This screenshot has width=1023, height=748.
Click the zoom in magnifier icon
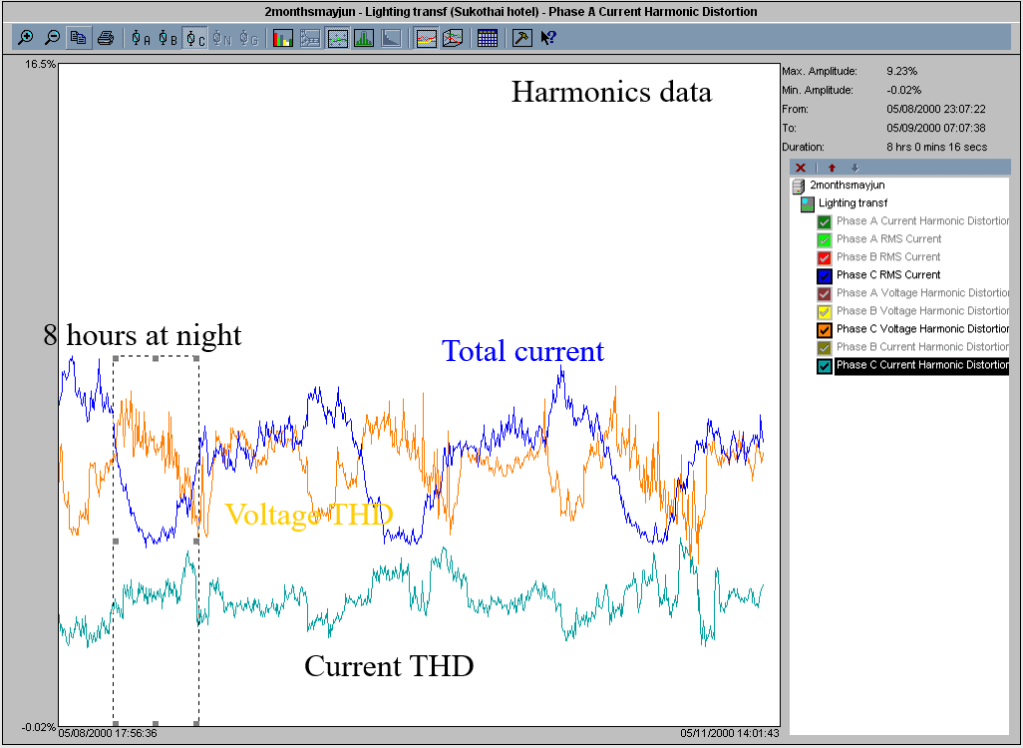tap(25, 38)
